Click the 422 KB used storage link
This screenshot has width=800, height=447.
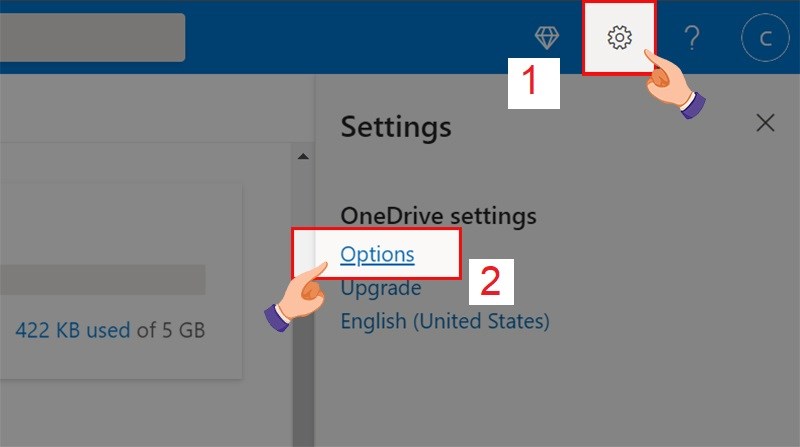(x=73, y=329)
